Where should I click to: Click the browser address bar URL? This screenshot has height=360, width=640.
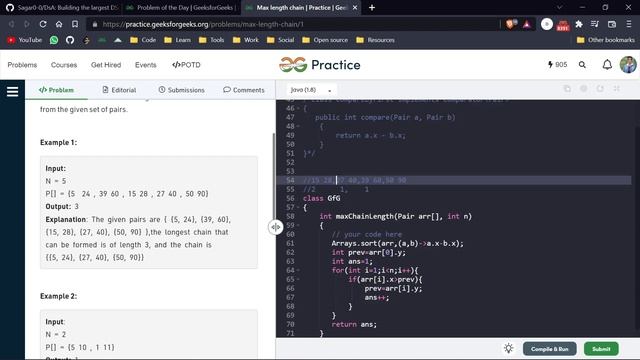click(203, 24)
